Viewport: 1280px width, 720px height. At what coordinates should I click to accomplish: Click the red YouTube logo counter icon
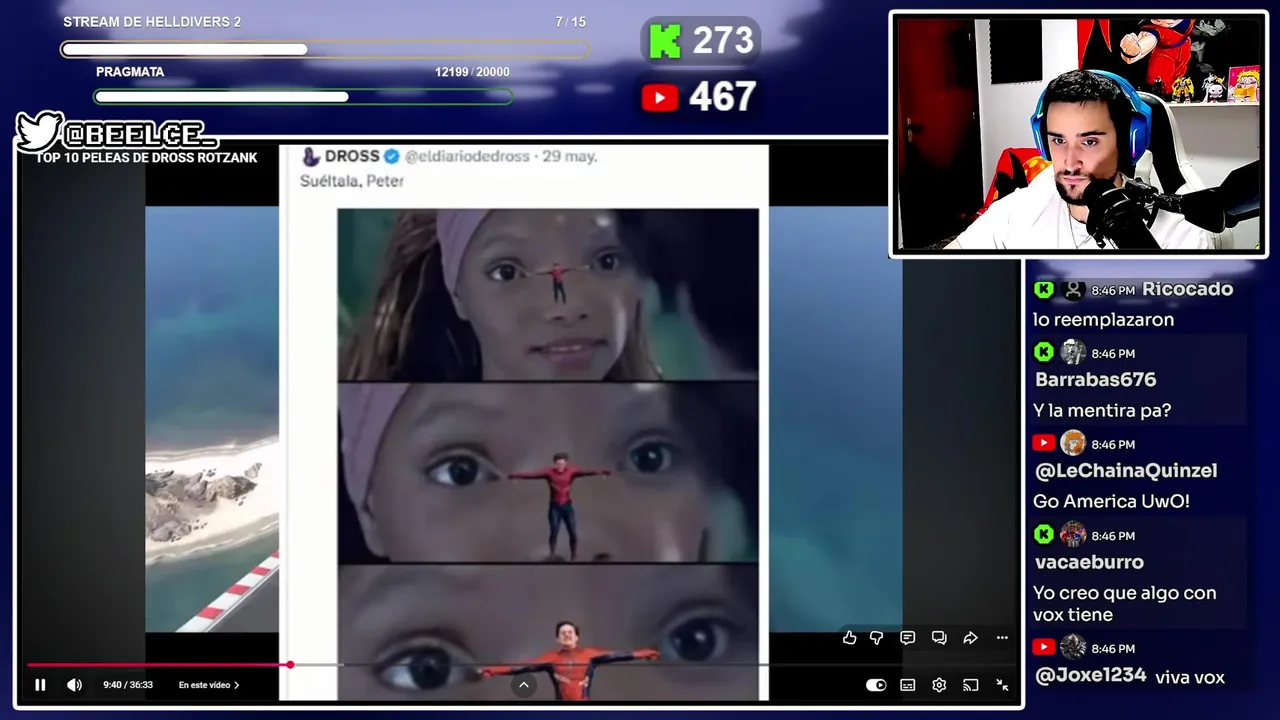click(660, 97)
